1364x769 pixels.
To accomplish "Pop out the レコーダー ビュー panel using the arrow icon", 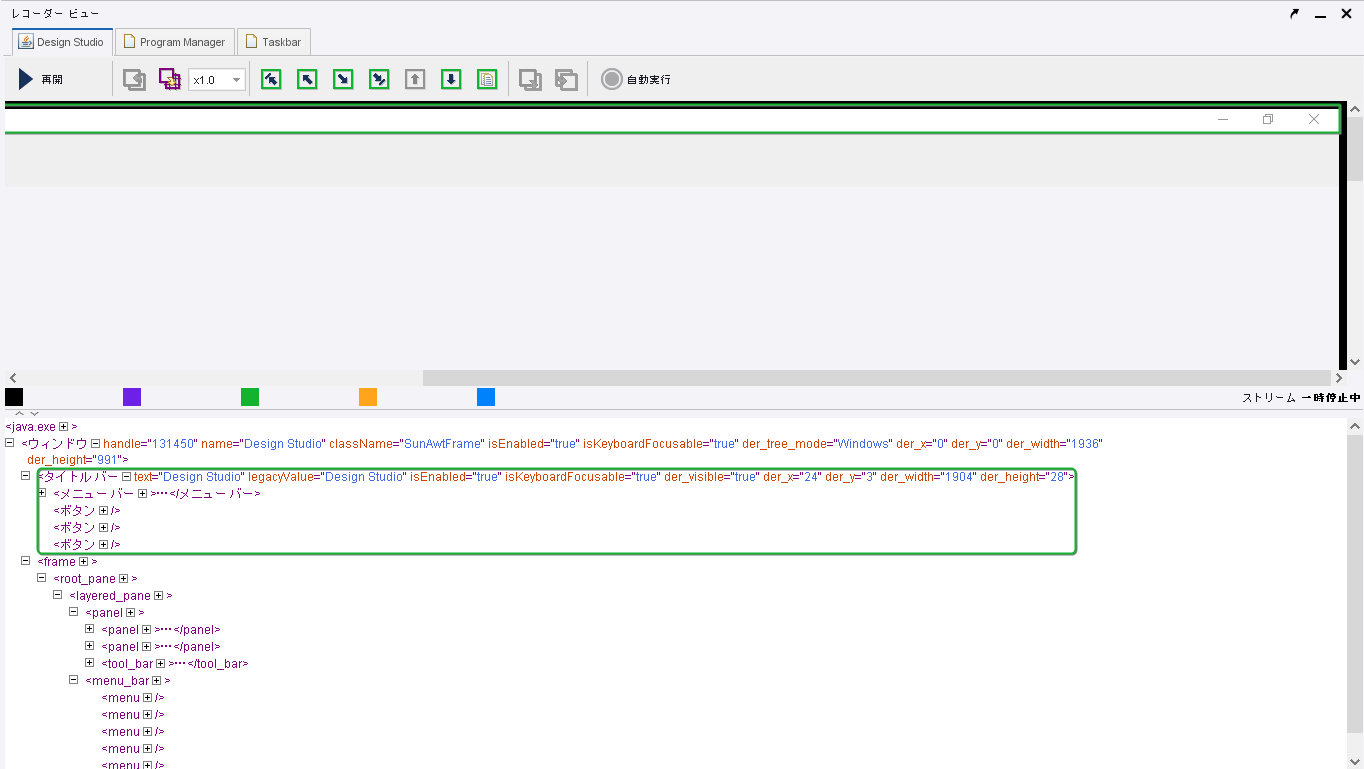I will tap(1294, 14).
